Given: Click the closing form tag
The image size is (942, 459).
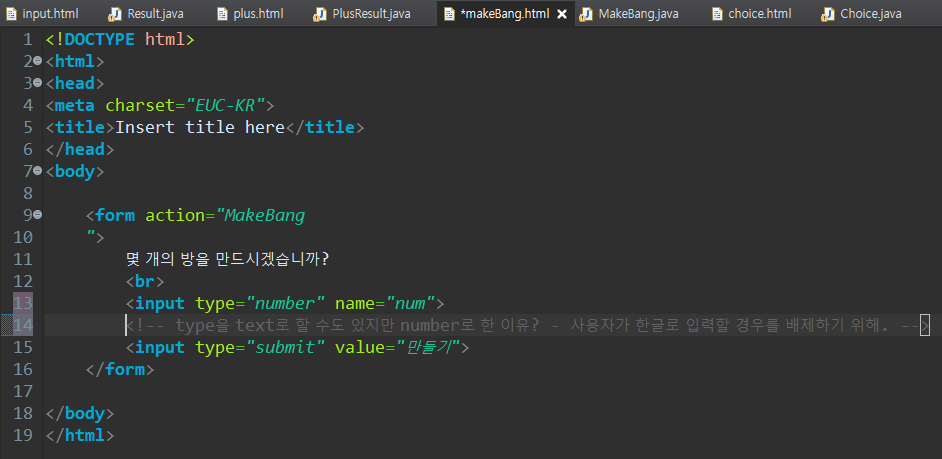Looking at the screenshot, I should click(x=120, y=369).
